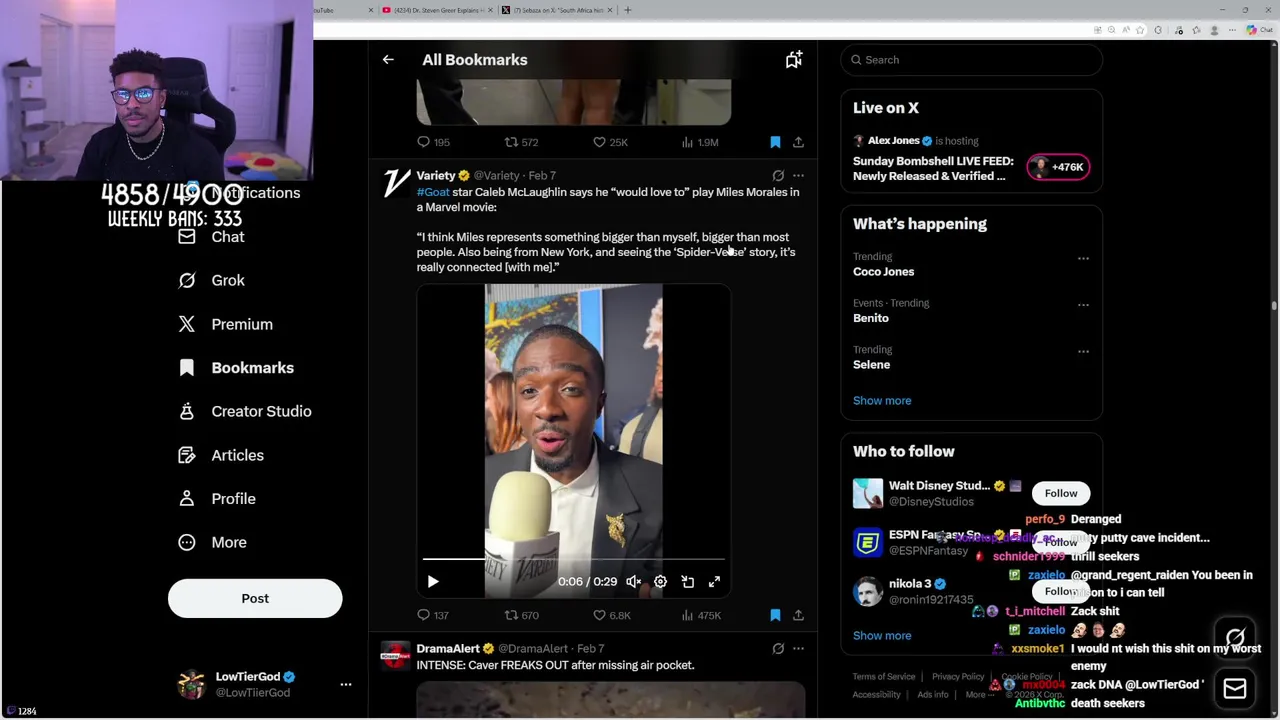
Task: Show more under What's happening
Action: [x=882, y=400]
